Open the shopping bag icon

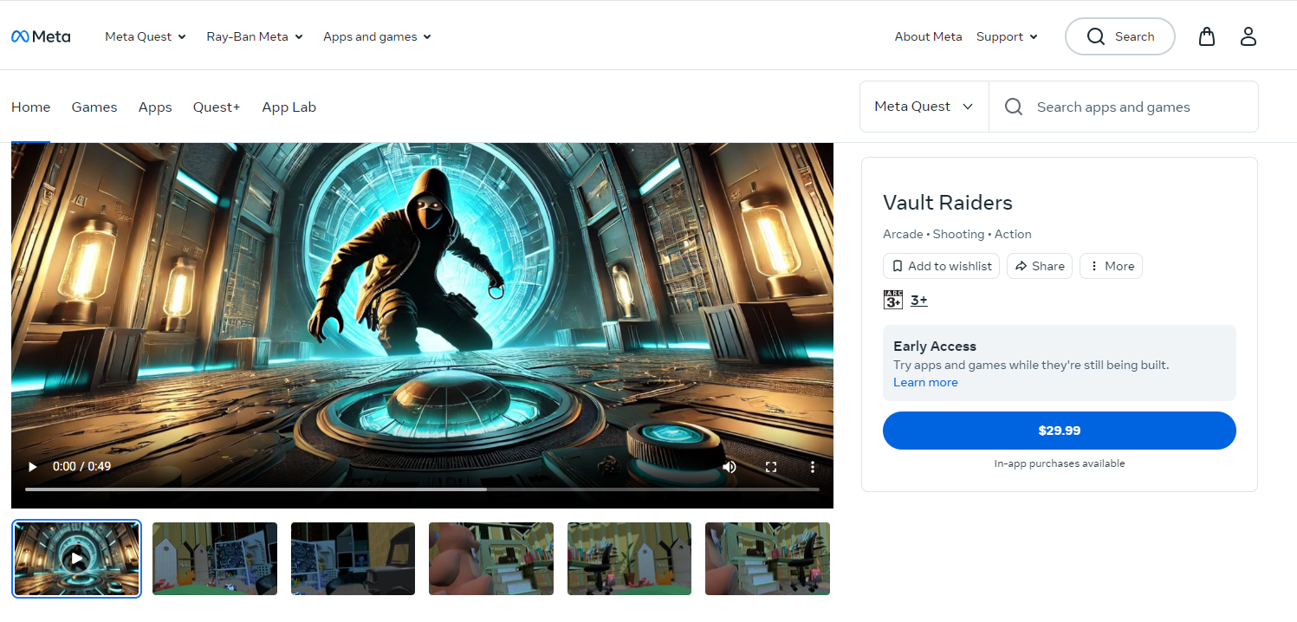pos(1207,37)
